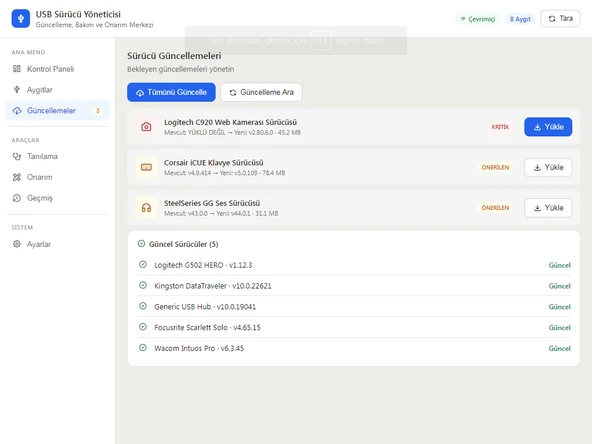Click the Güncel Sürücüler (5) heading
This screenshot has width=592, height=444.
point(183,244)
